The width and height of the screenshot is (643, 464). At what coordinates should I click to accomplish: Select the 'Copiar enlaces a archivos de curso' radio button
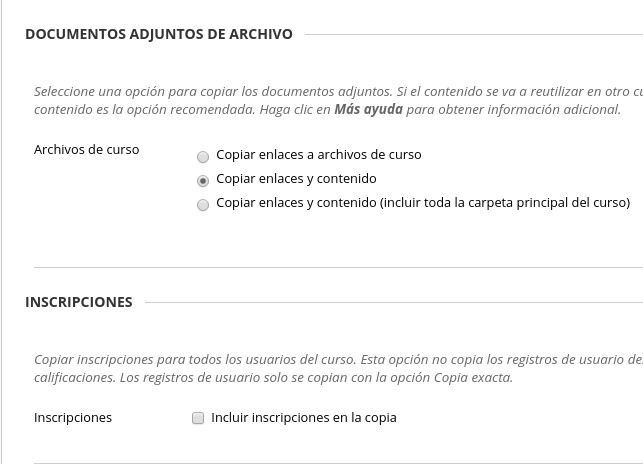coord(203,156)
